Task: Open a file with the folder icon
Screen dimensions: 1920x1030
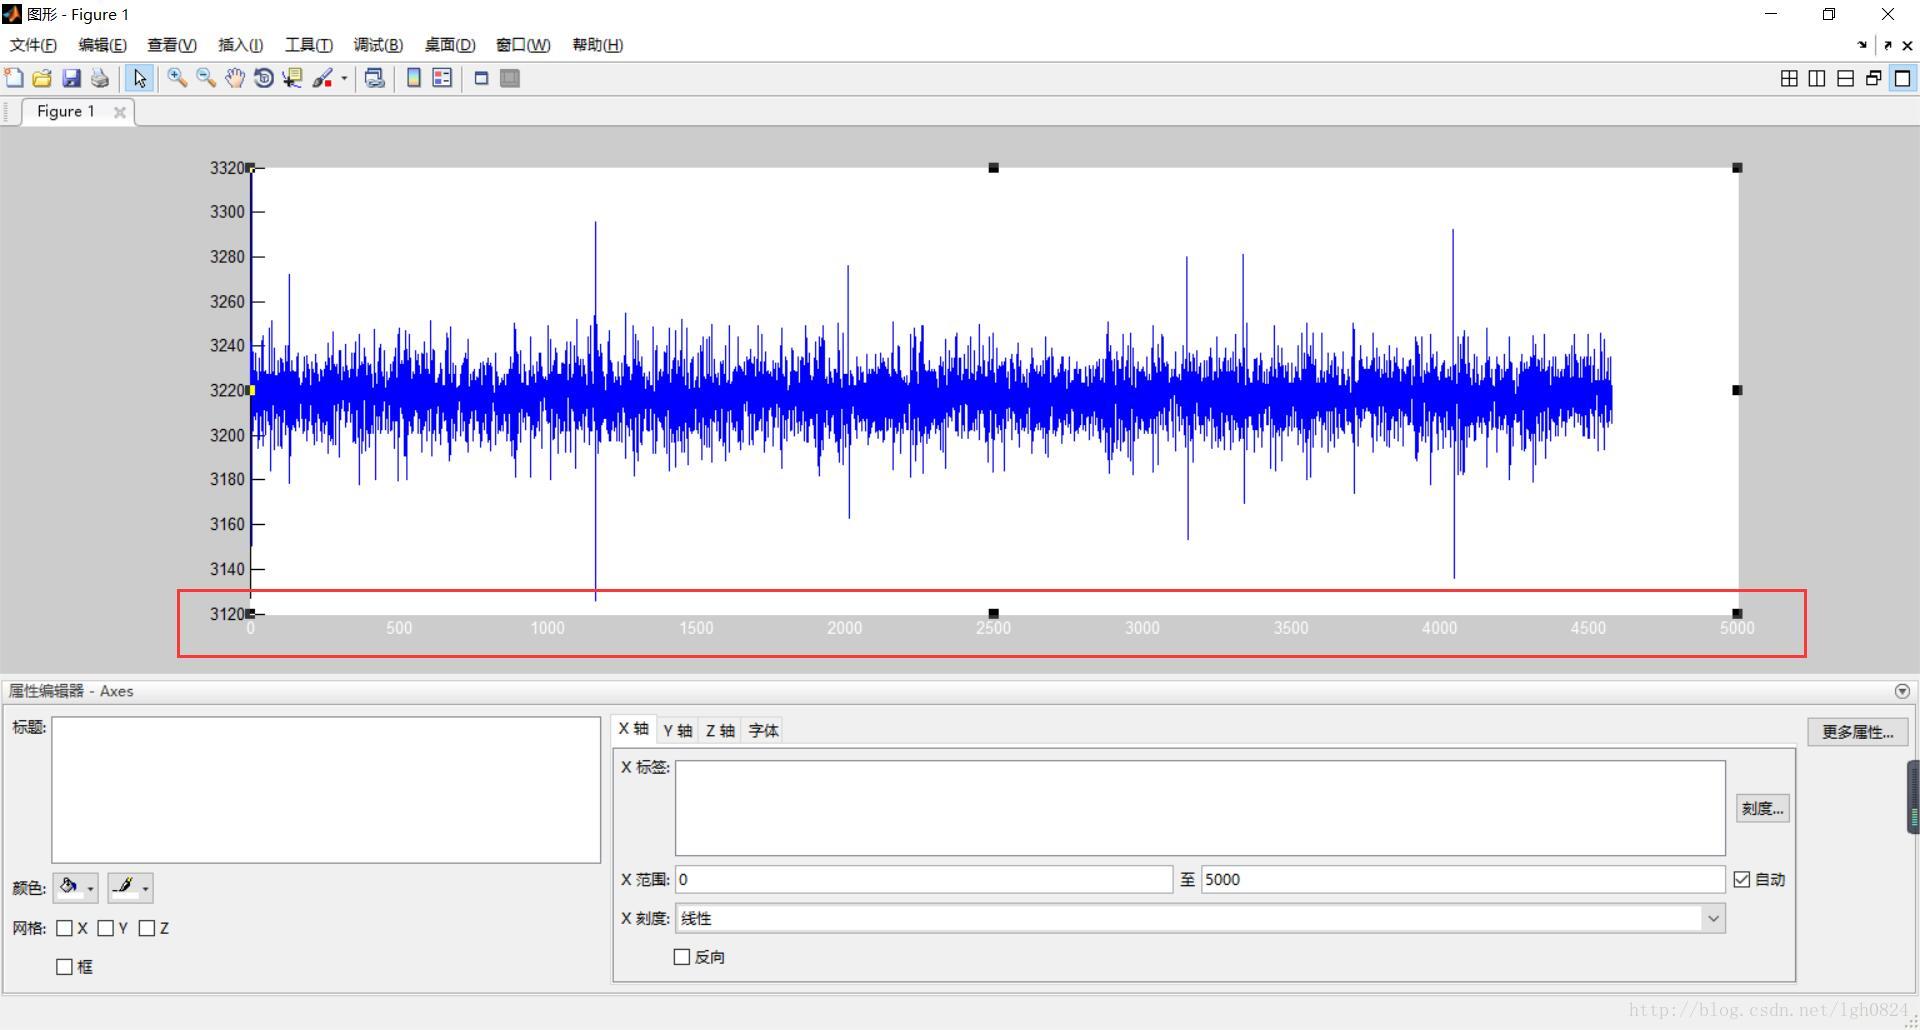Action: tap(42, 78)
